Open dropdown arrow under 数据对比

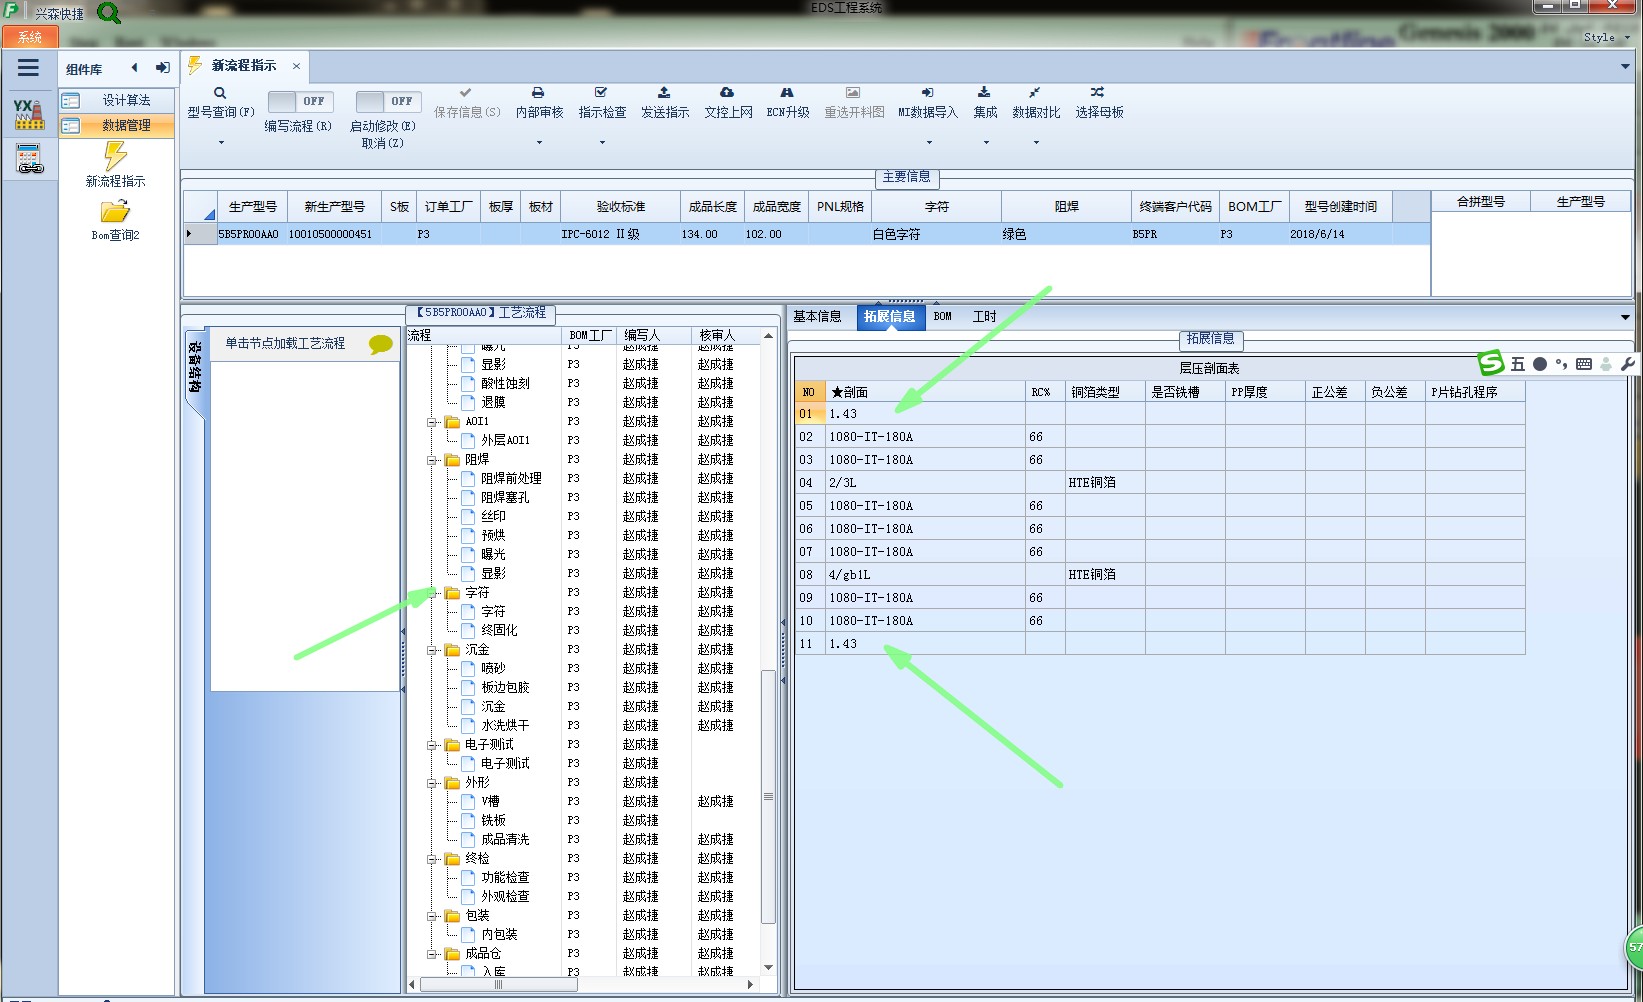click(1036, 142)
